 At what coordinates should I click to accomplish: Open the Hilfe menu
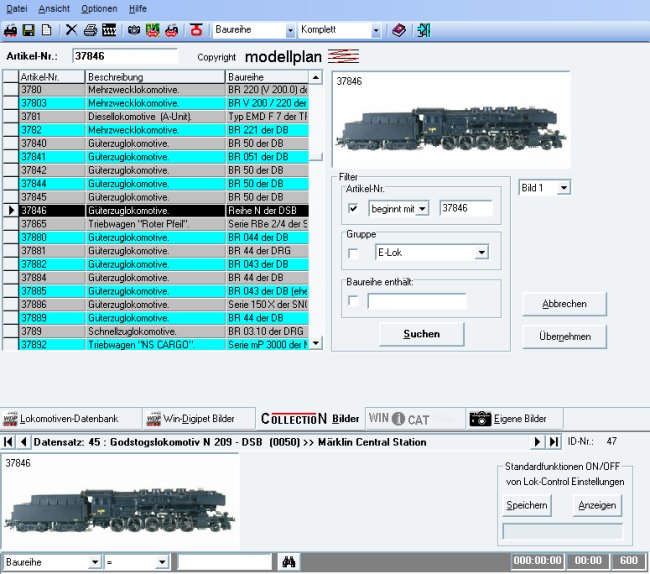click(138, 9)
